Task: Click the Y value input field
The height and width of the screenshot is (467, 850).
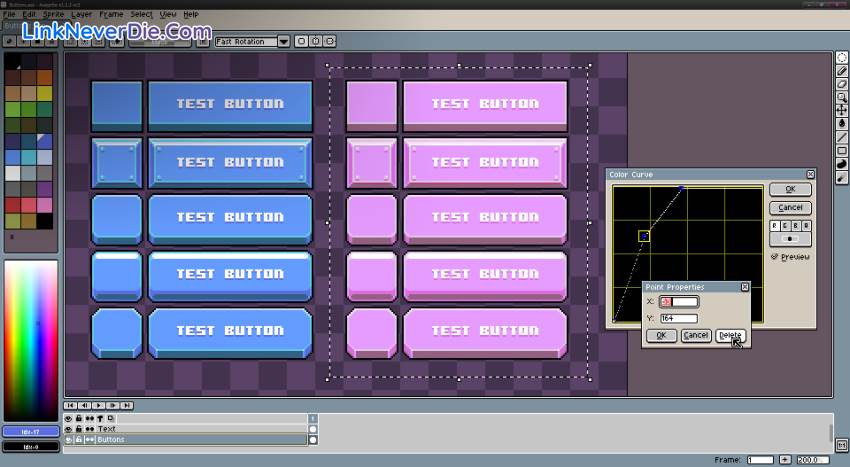Action: click(x=679, y=319)
